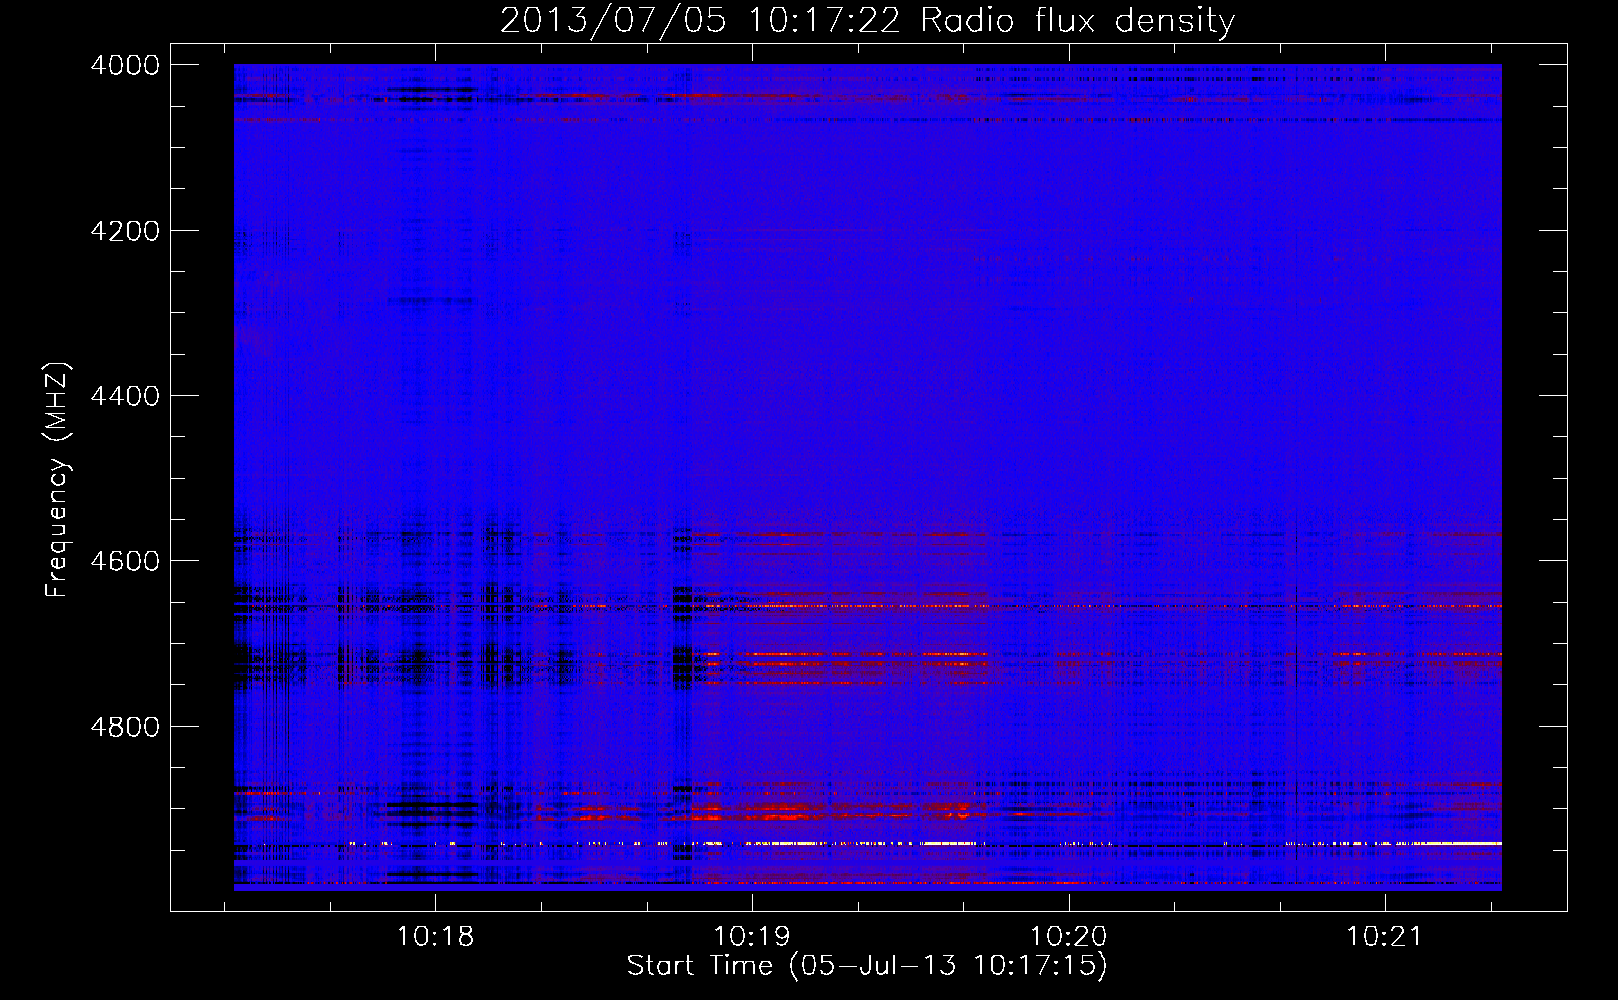
Task: Click the 10:19 time tick label
Action: click(751, 937)
